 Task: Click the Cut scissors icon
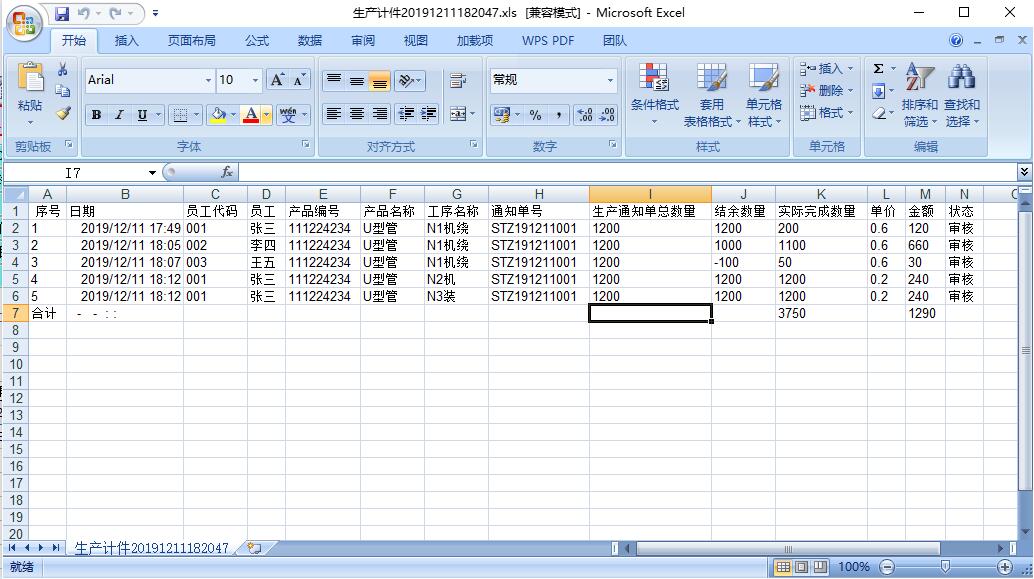63,70
